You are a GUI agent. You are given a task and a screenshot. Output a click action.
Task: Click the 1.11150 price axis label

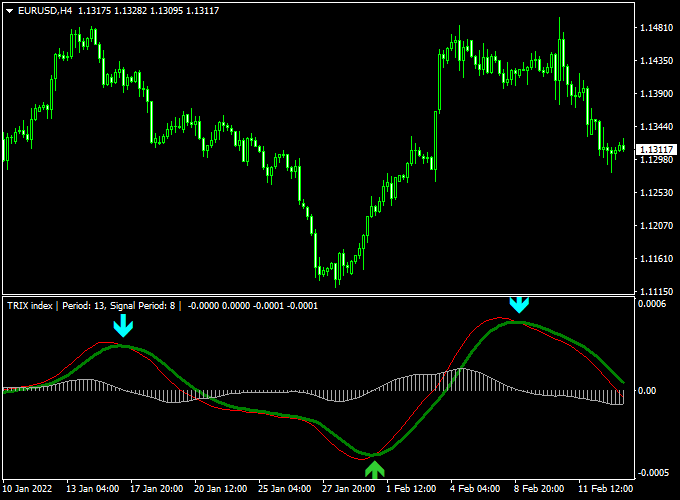657,291
